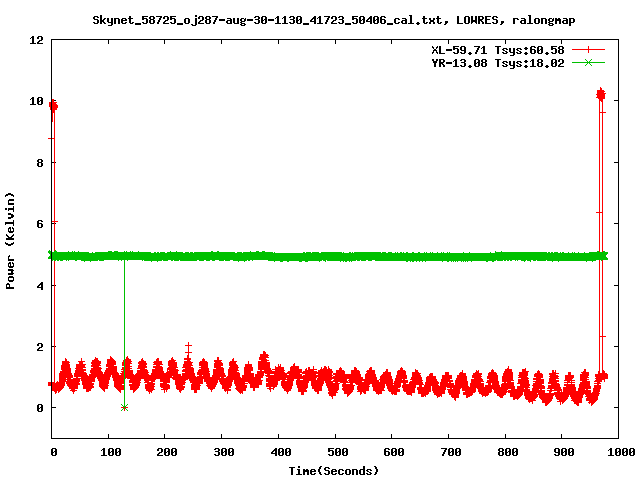The image size is (640, 480).
Task: Click the plot title text at the top
Action: 333,20
